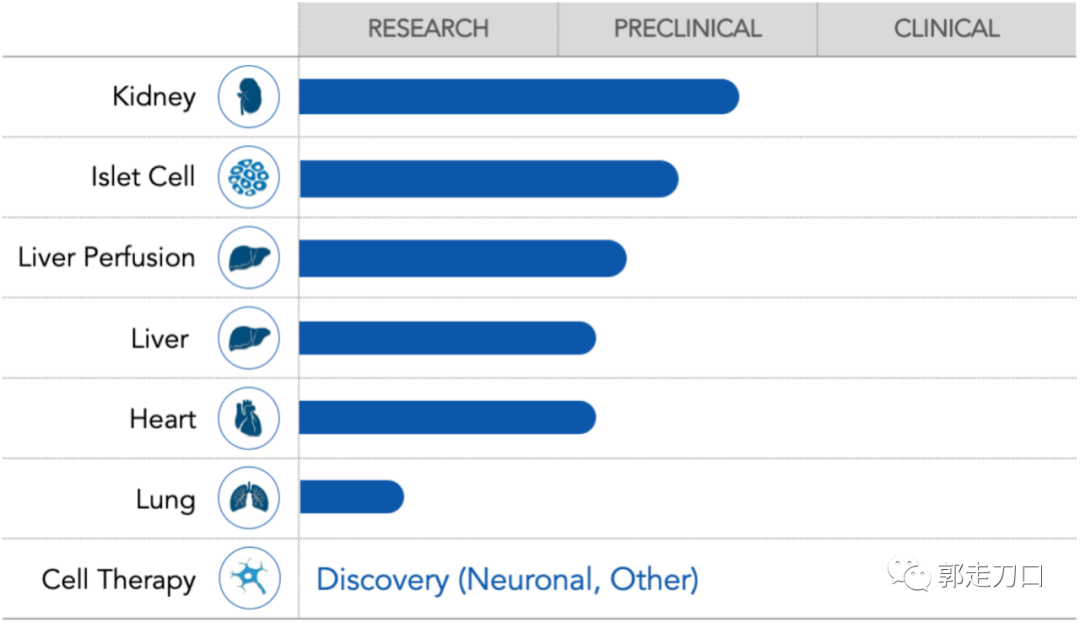Screen dimensions: 1080x623
Task: Click the Liver Perfusion row label
Action: [x=107, y=257]
